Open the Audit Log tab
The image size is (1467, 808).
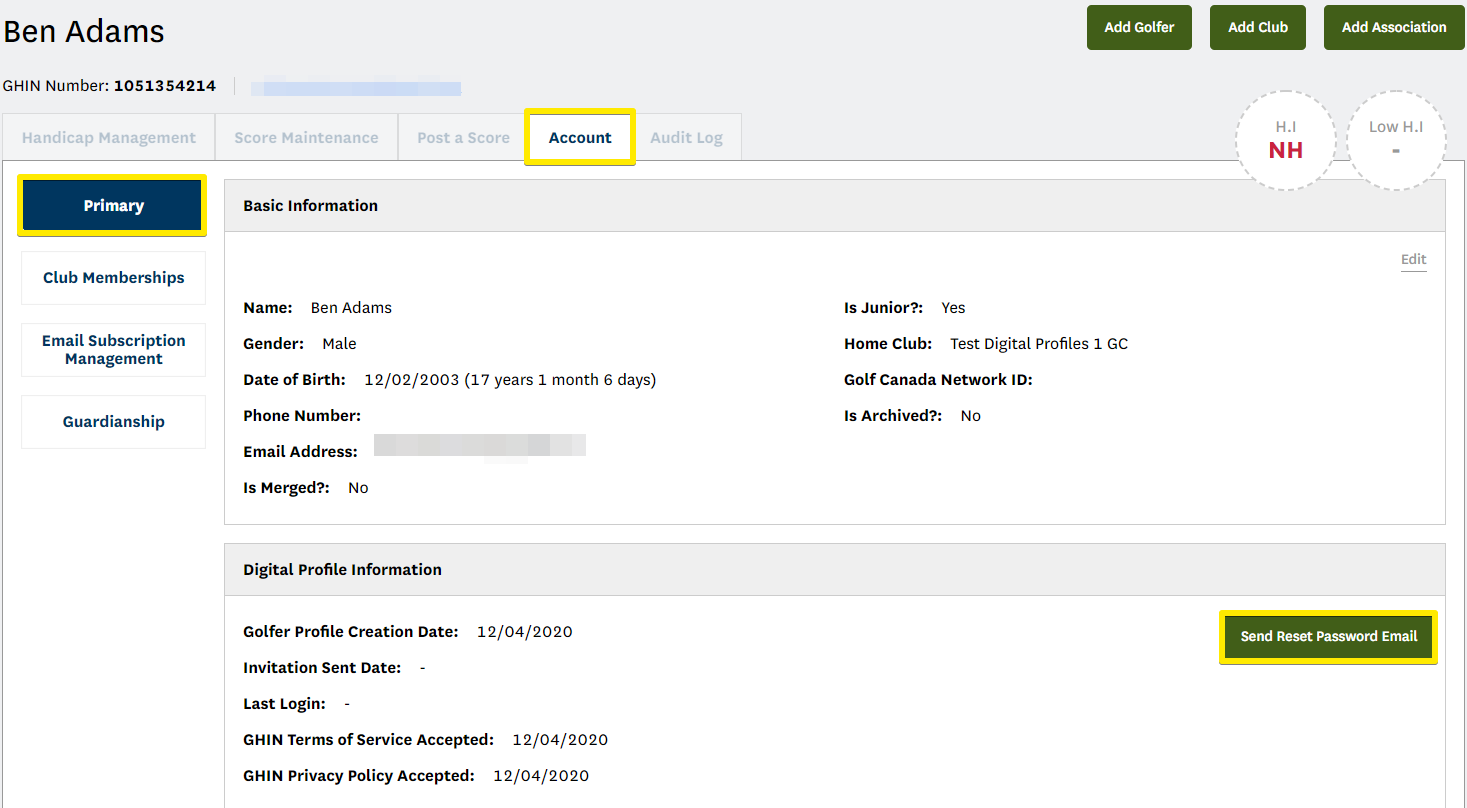[686, 137]
